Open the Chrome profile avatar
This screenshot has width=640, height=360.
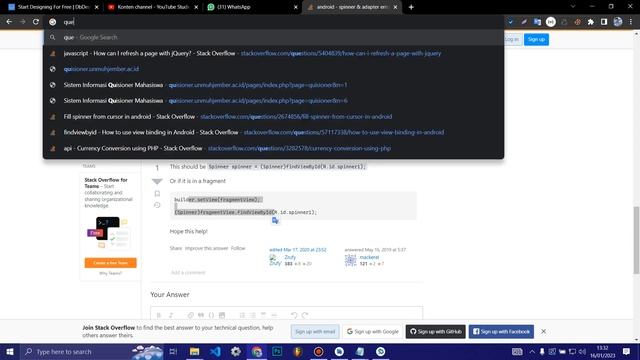coord(618,22)
